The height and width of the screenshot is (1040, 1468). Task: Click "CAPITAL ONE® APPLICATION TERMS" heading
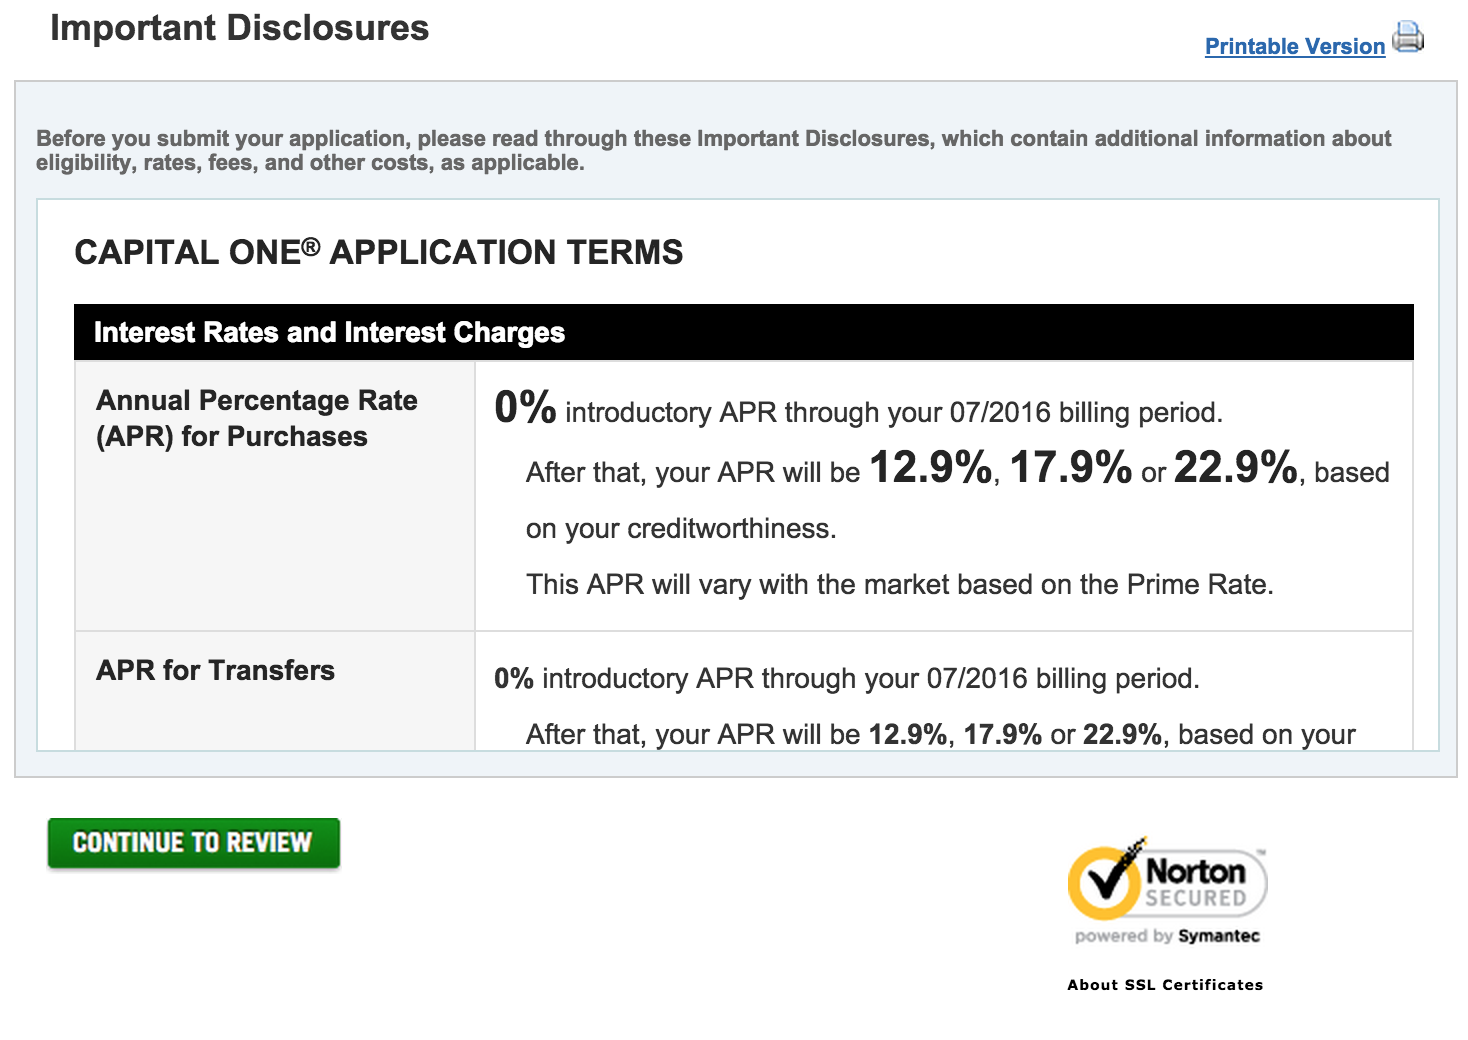pos(379,252)
